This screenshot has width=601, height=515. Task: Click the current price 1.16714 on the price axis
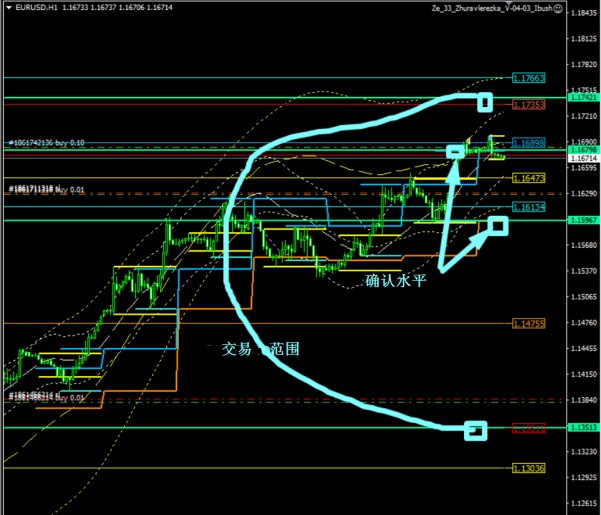point(582,159)
